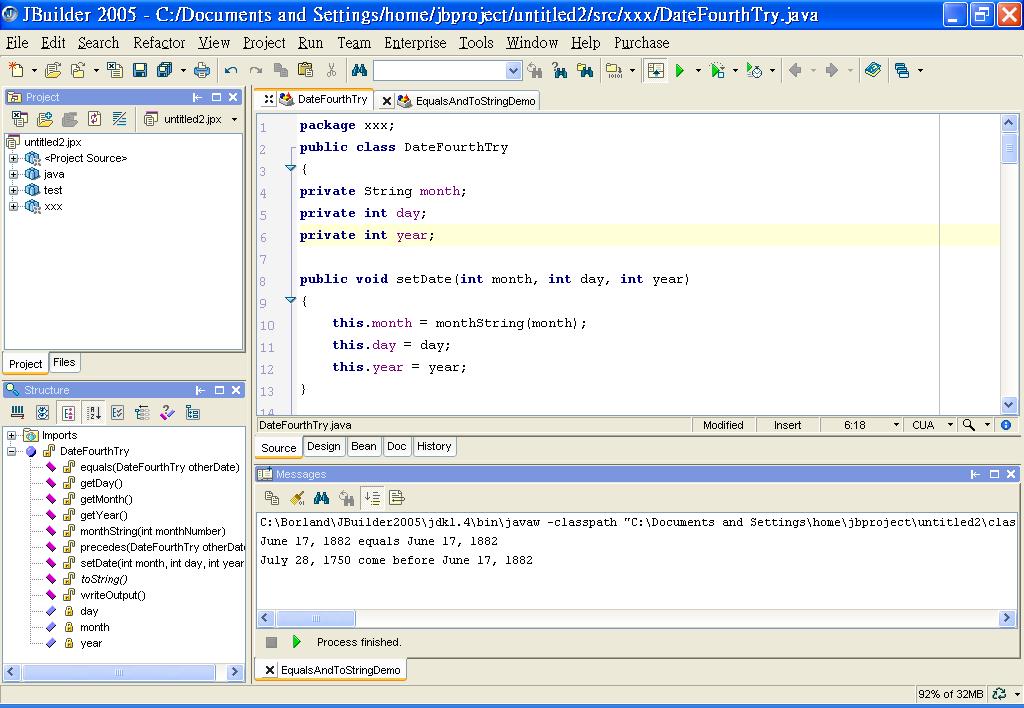Viewport: 1024px width, 708px height.
Task: Click the Find binoculars icon in main toolbar
Action: tap(359, 70)
